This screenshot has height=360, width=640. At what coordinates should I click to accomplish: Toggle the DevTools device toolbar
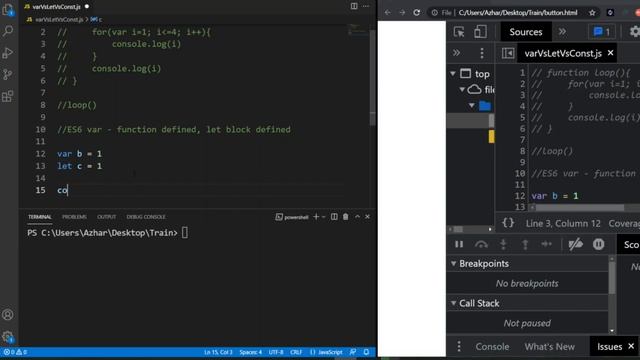pyautogui.click(x=480, y=32)
